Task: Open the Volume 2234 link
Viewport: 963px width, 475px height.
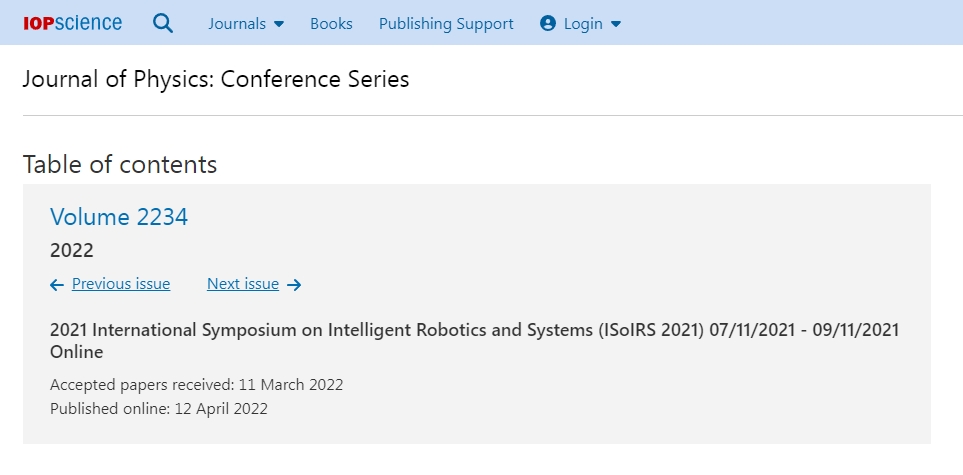Action: coord(119,217)
